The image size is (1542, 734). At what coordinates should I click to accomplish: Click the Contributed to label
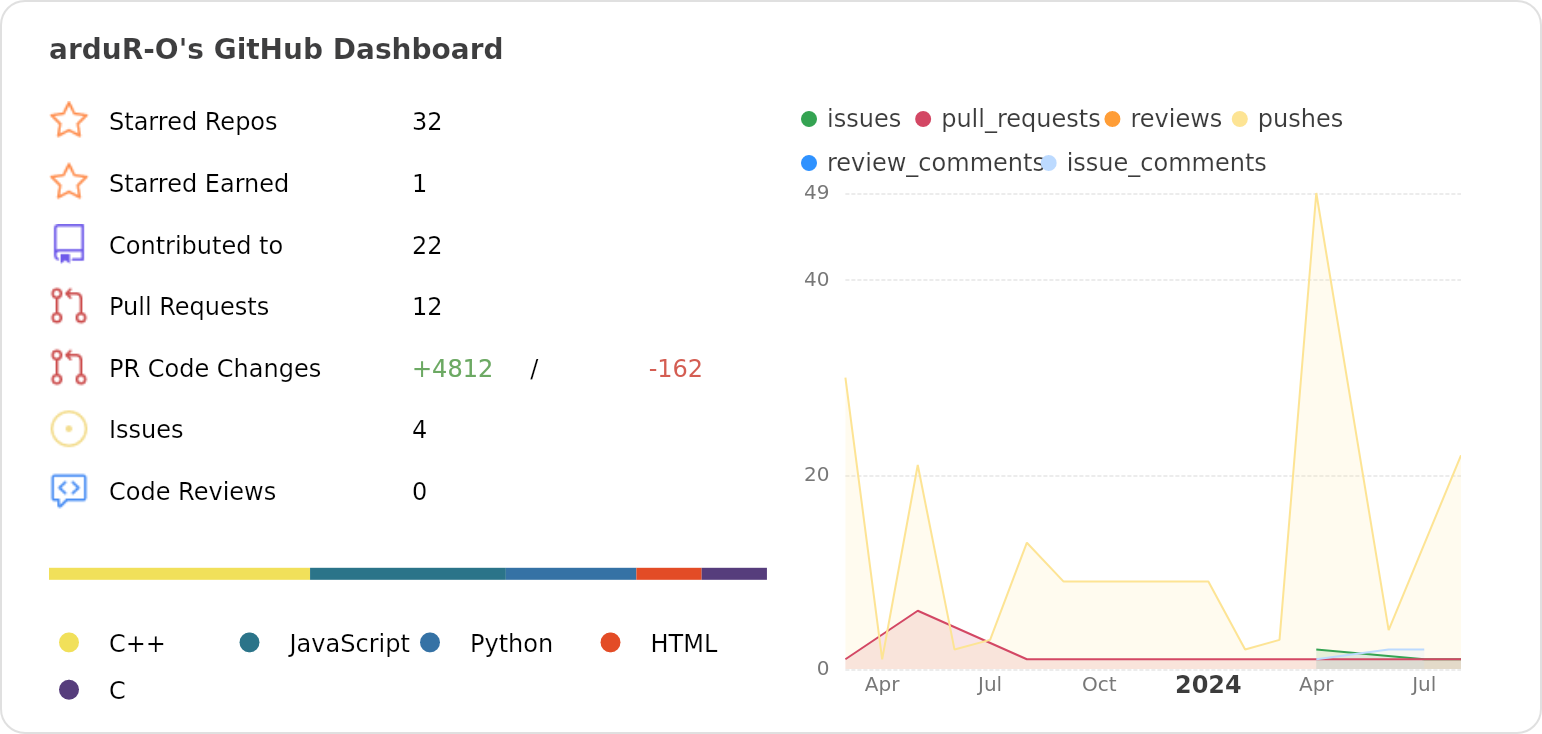pos(196,246)
